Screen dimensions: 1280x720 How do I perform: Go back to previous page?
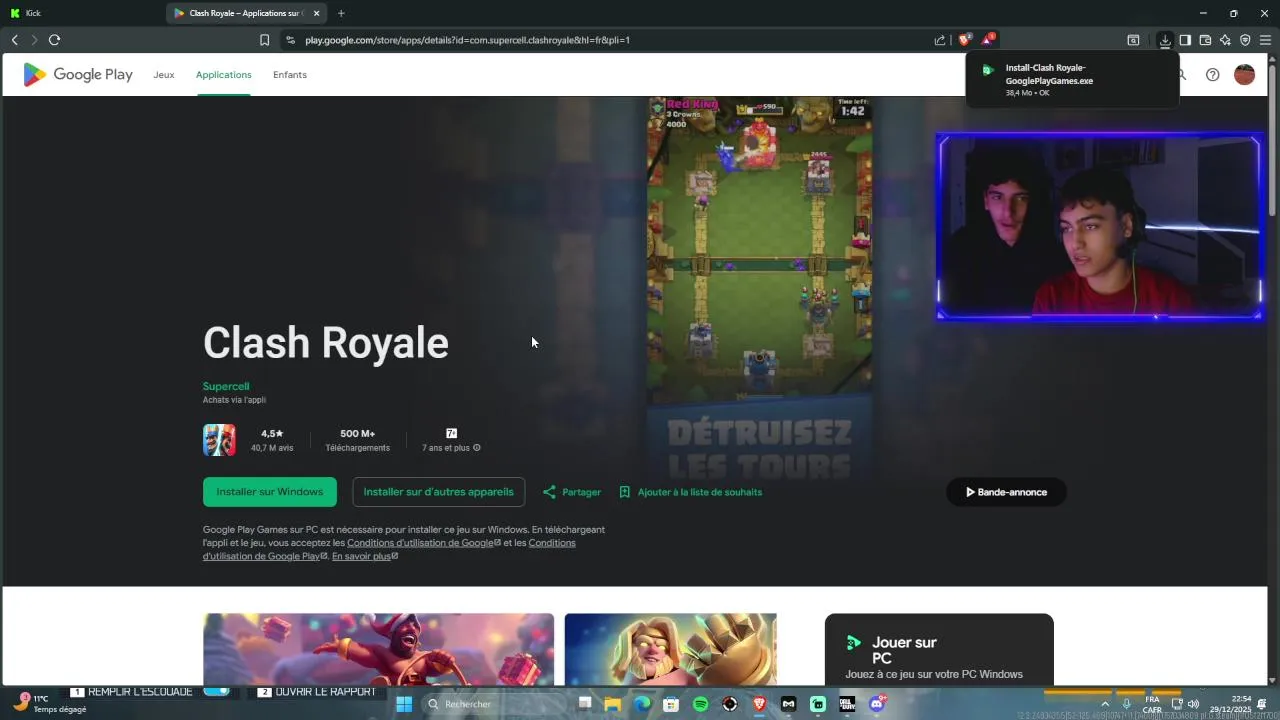(14, 40)
